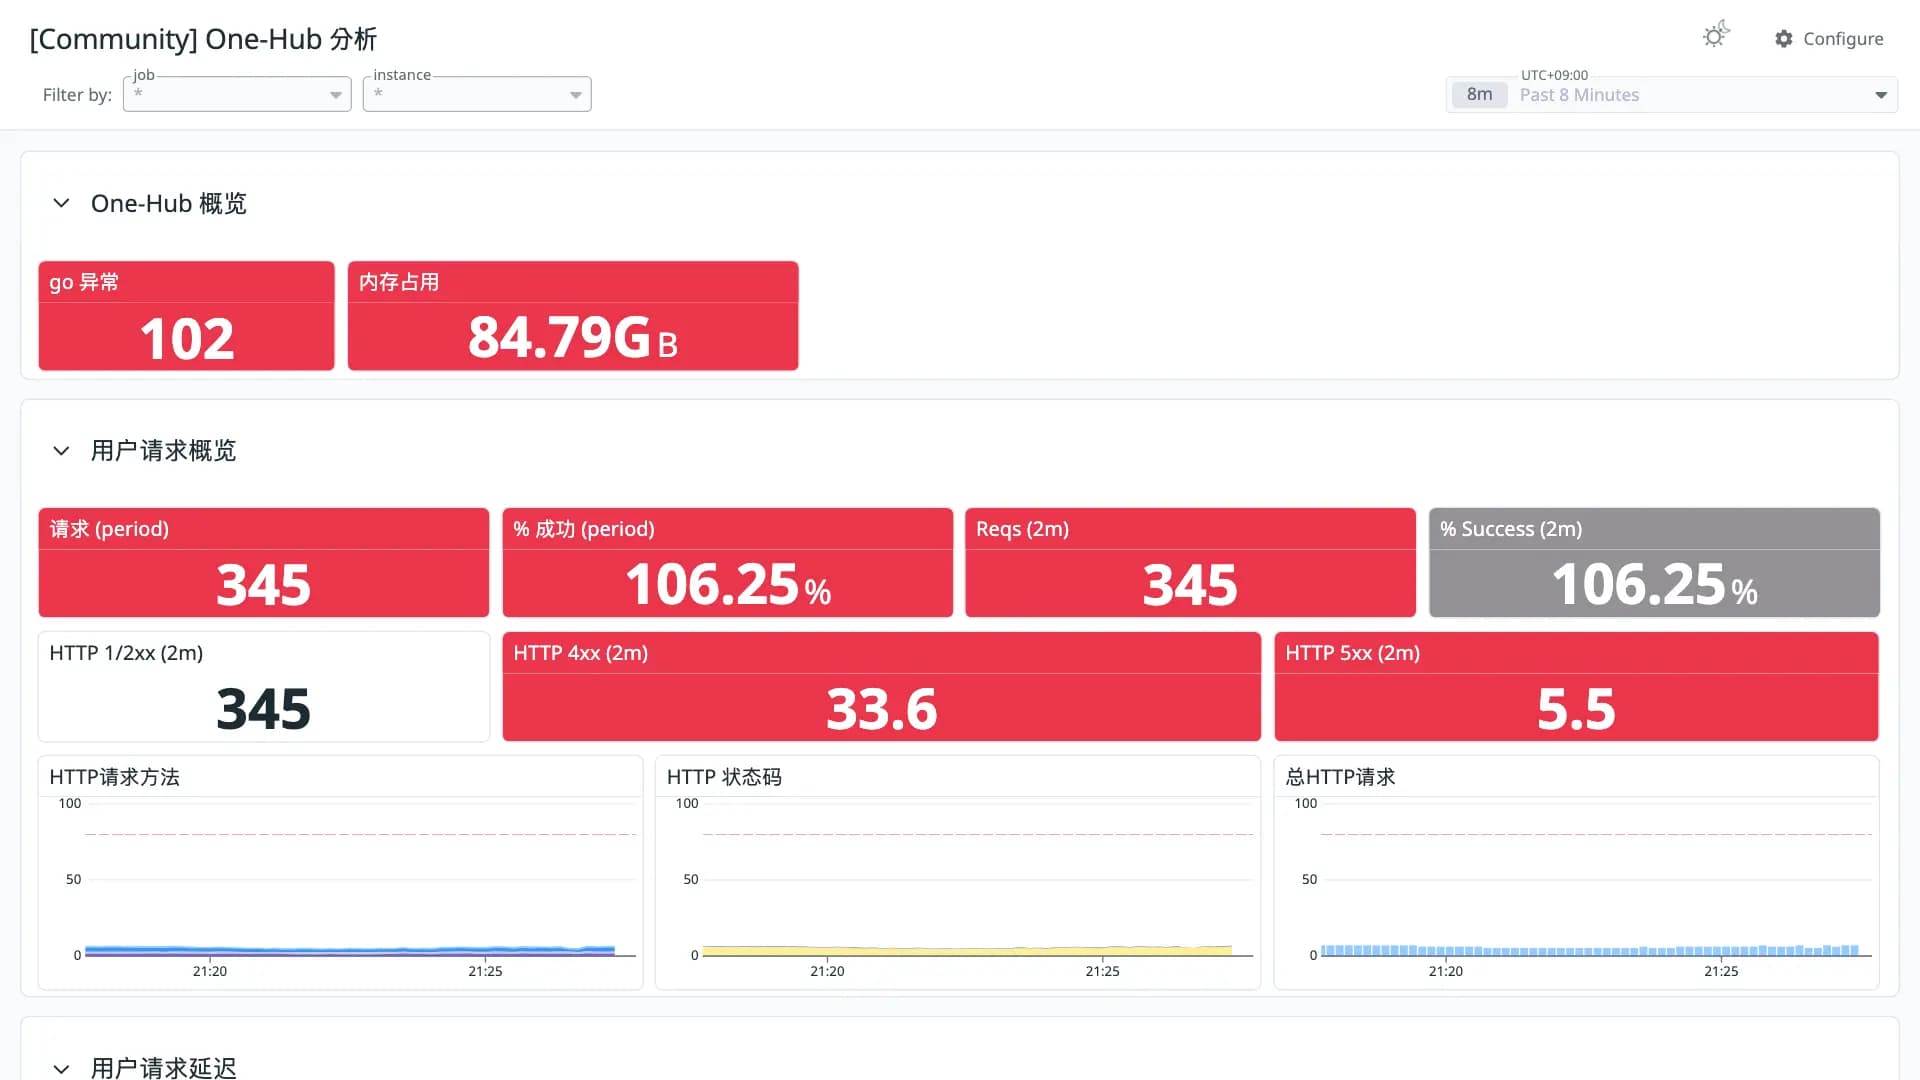Open the job filter dropdown

(237, 94)
